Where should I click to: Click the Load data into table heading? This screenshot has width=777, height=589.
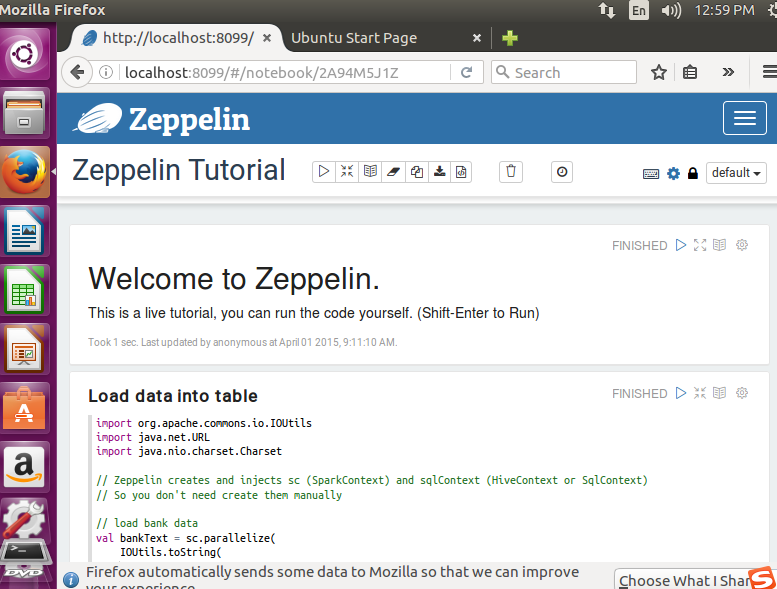(173, 396)
